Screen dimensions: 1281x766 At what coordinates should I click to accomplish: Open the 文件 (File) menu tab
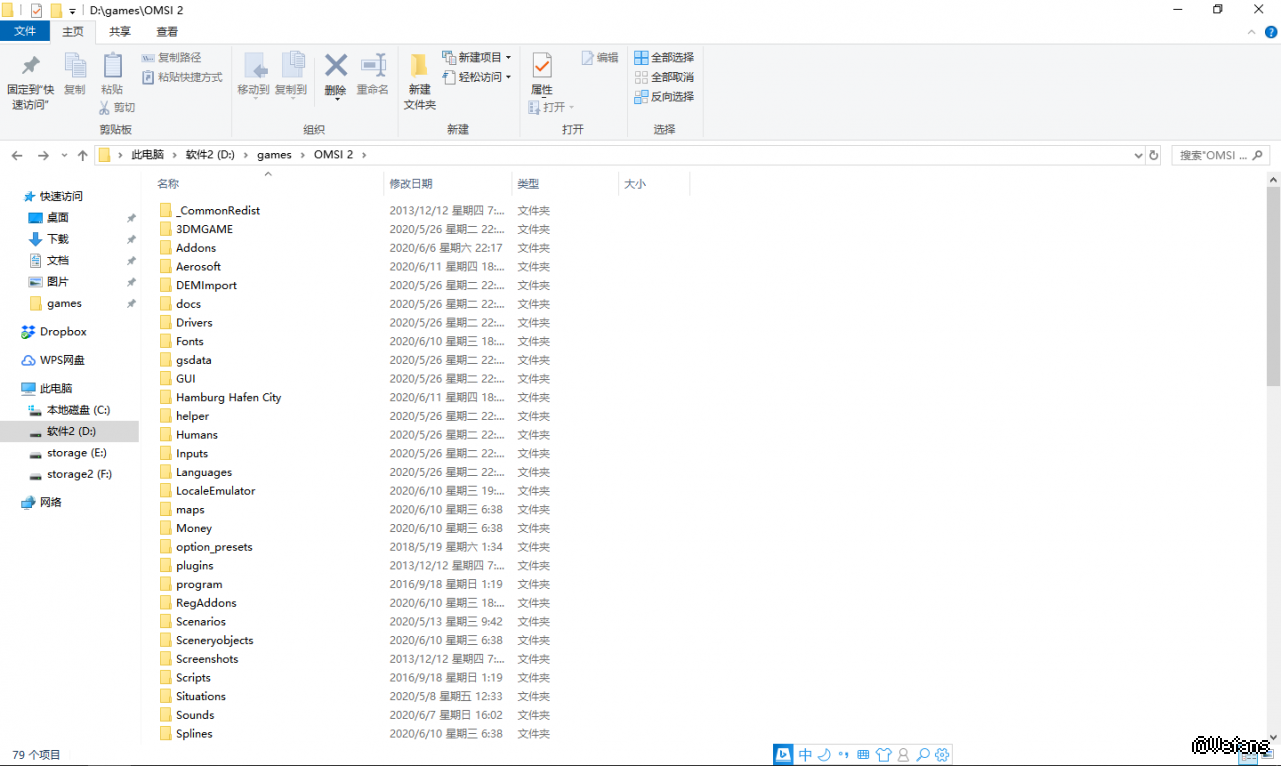point(25,32)
